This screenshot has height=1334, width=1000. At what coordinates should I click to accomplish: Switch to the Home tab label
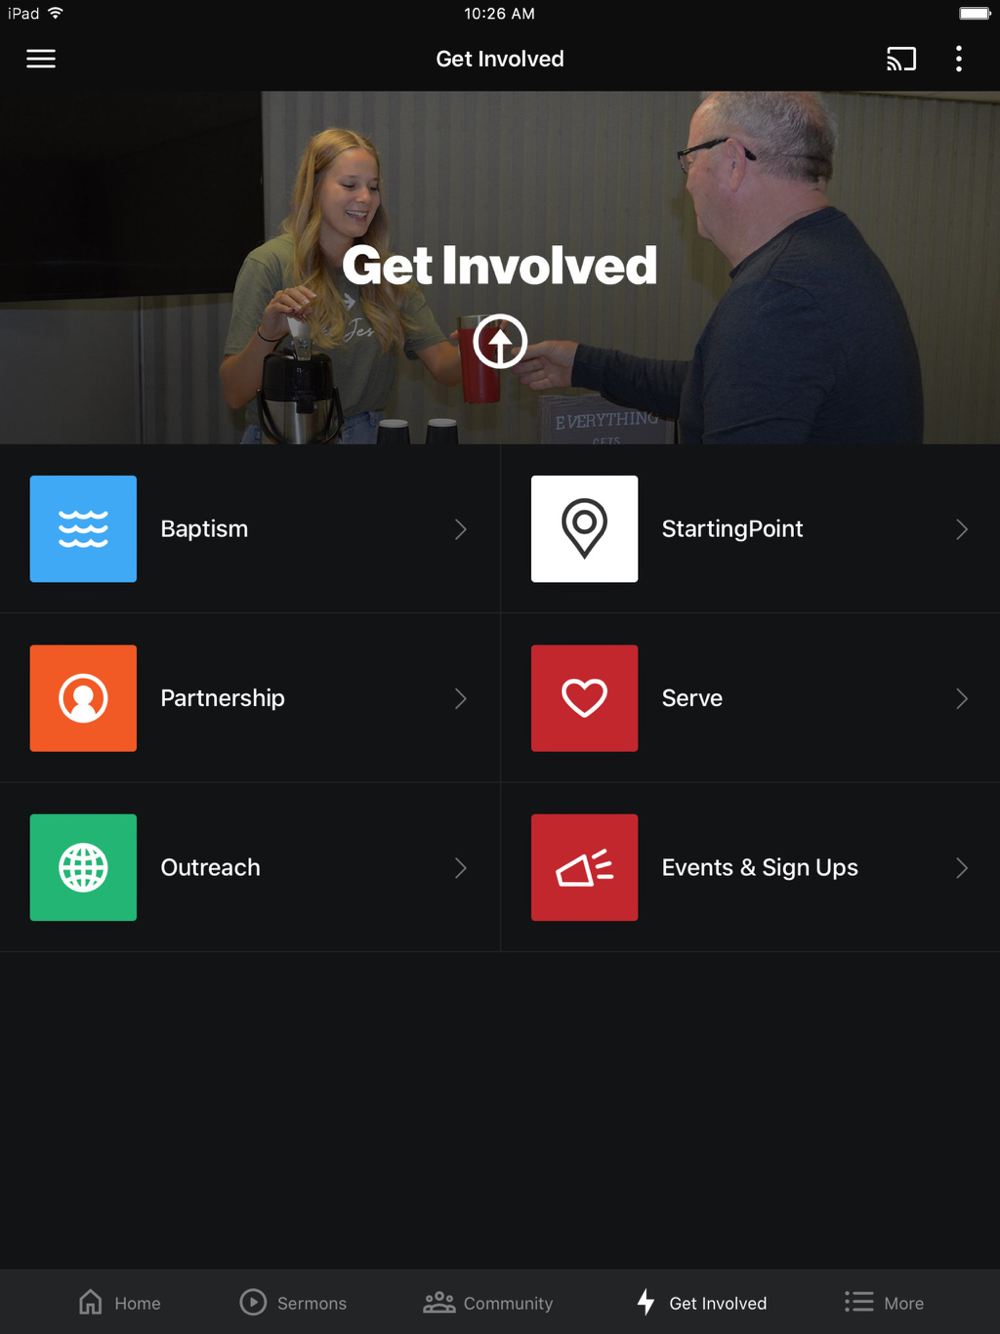coord(138,1303)
